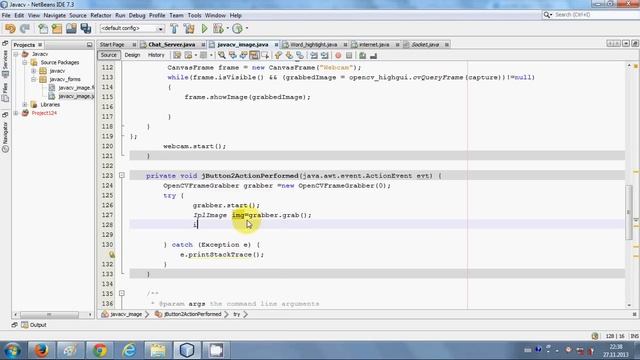
Task: Click the Shift Line Right icon
Action: point(324,55)
